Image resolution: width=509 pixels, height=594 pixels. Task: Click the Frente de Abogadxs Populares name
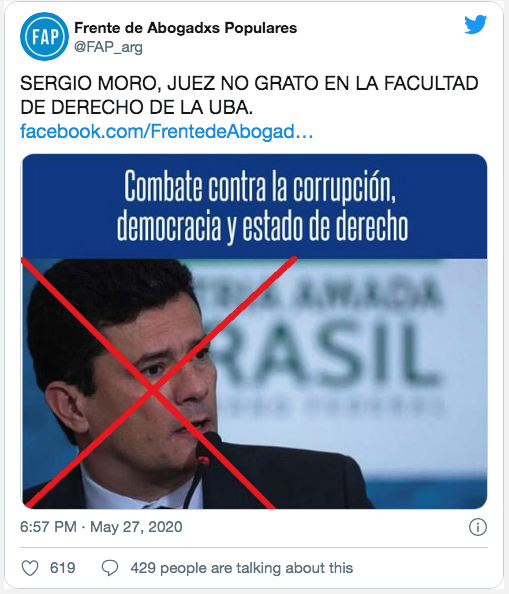186,28
